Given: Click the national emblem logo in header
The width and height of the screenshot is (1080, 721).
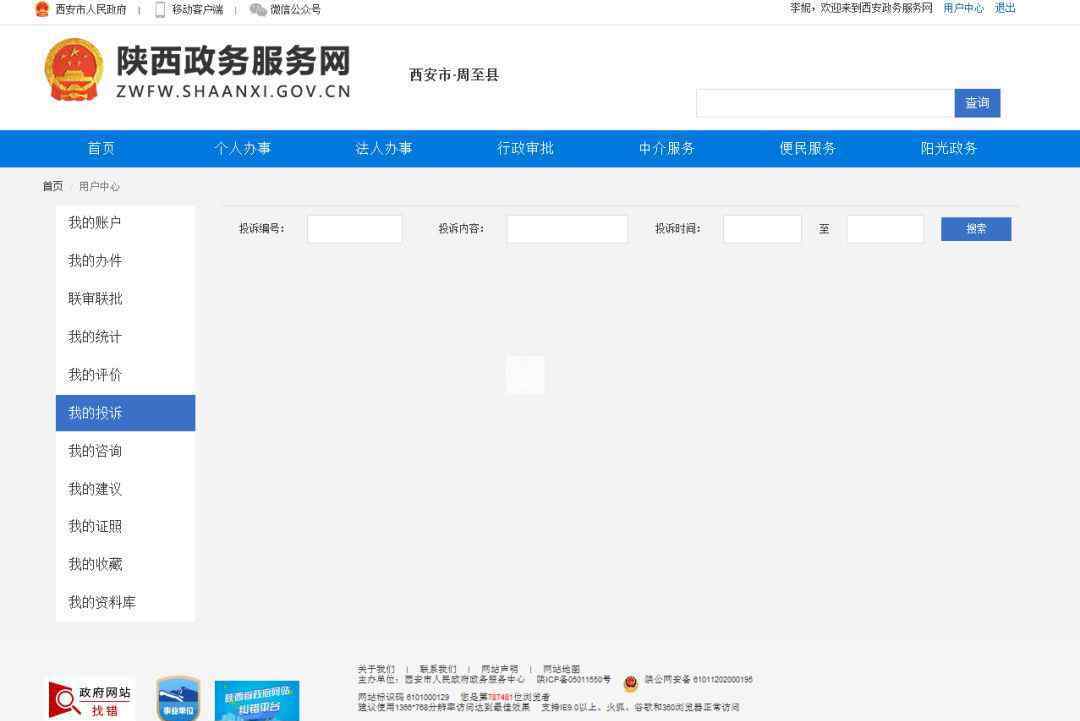Looking at the screenshot, I should [73, 70].
